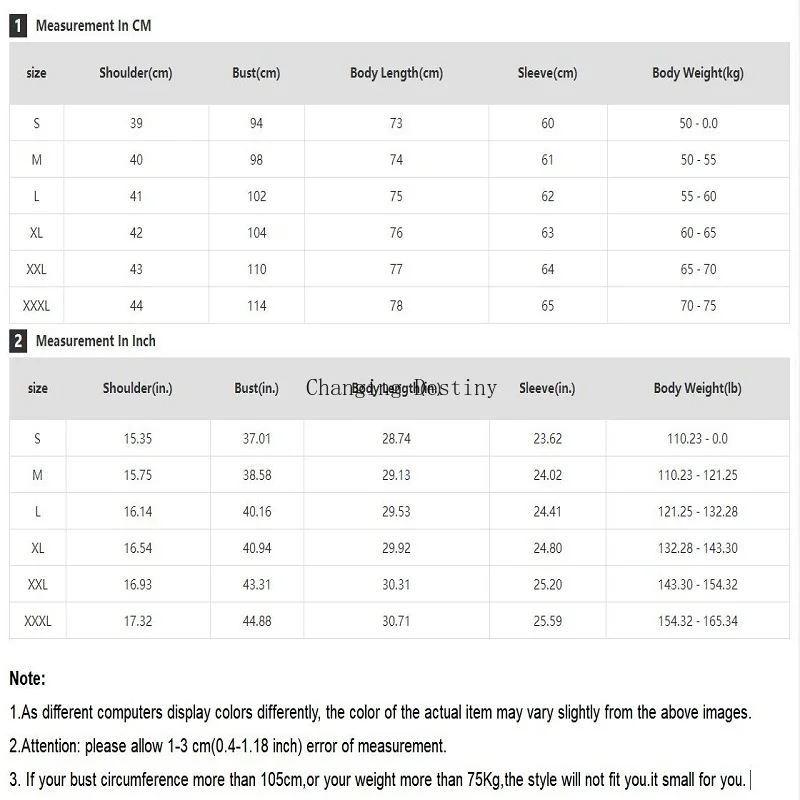Click the Changing Destiny watermark text
The height and width of the screenshot is (800, 800).
click(401, 388)
